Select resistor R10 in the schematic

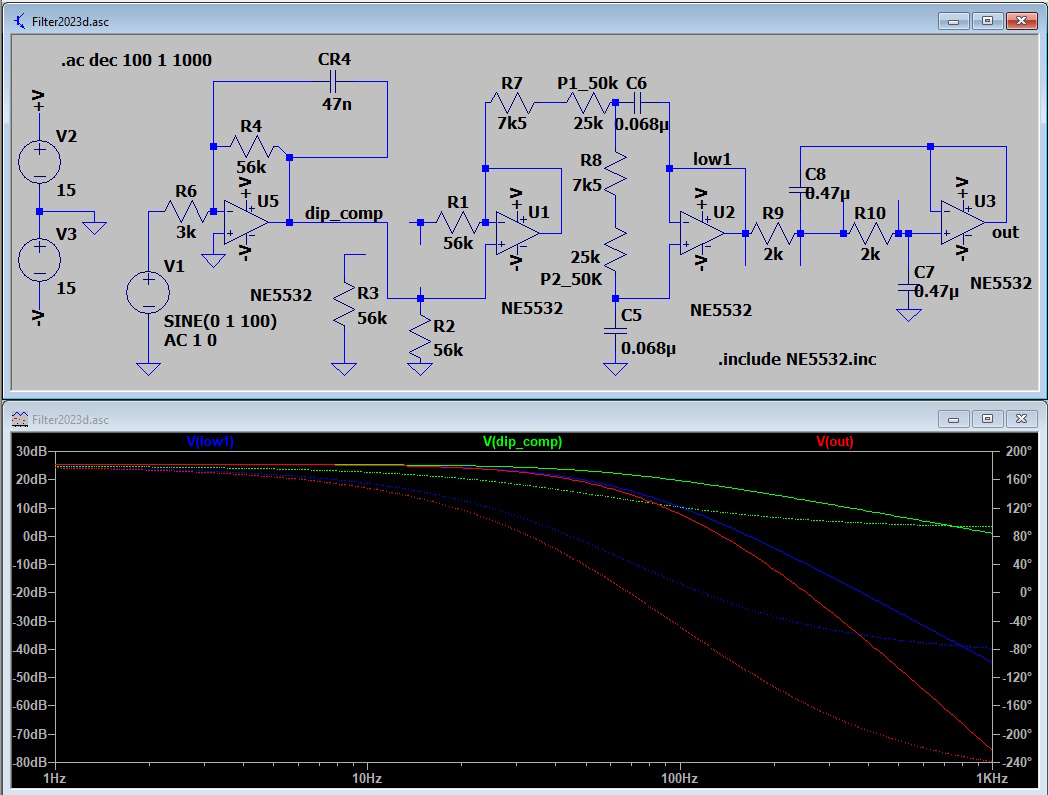click(x=870, y=233)
